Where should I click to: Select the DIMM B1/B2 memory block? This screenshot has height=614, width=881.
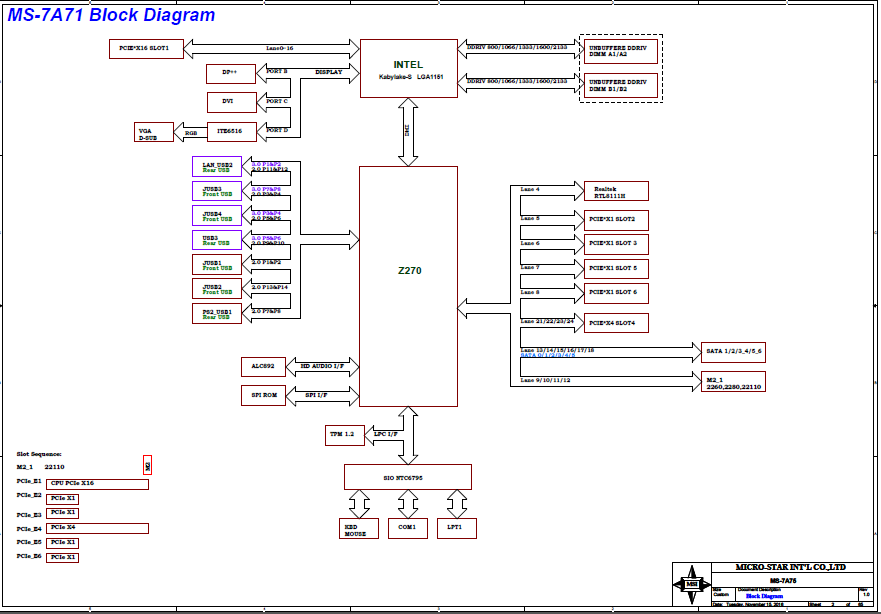(620, 85)
